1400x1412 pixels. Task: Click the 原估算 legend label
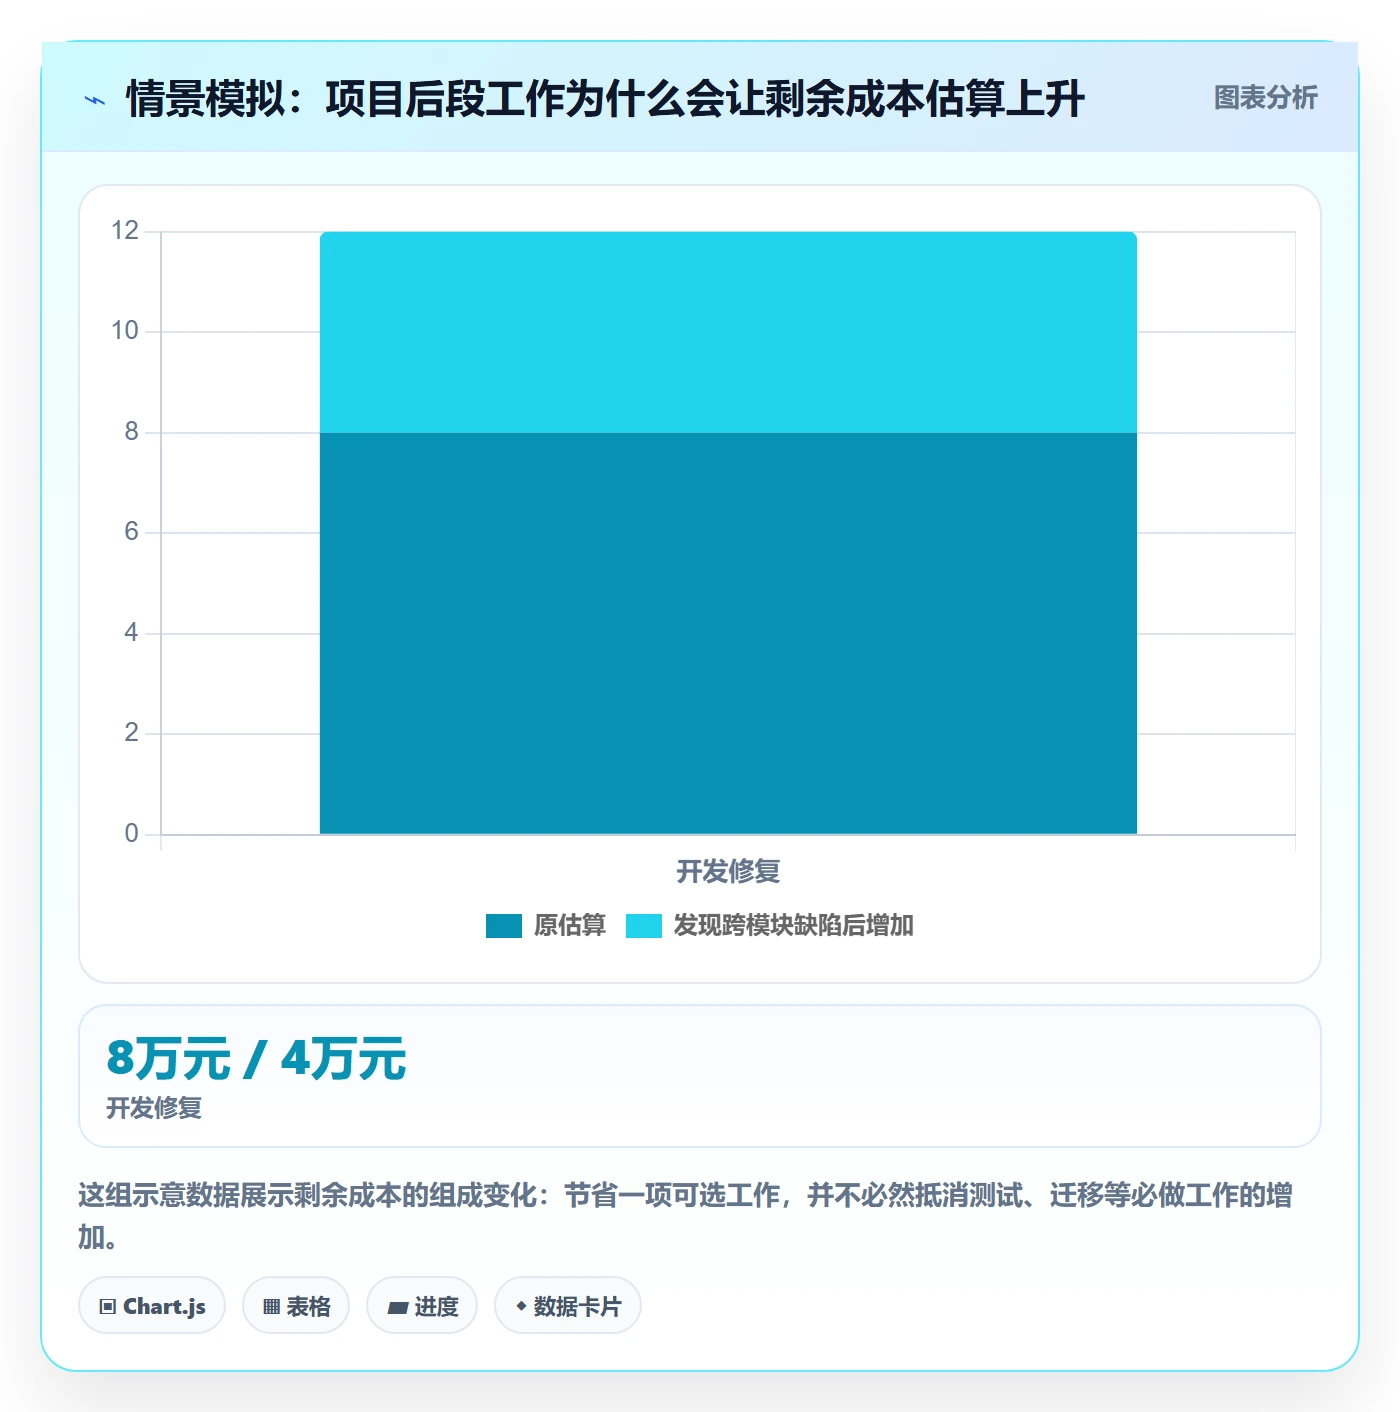pyautogui.click(x=570, y=925)
